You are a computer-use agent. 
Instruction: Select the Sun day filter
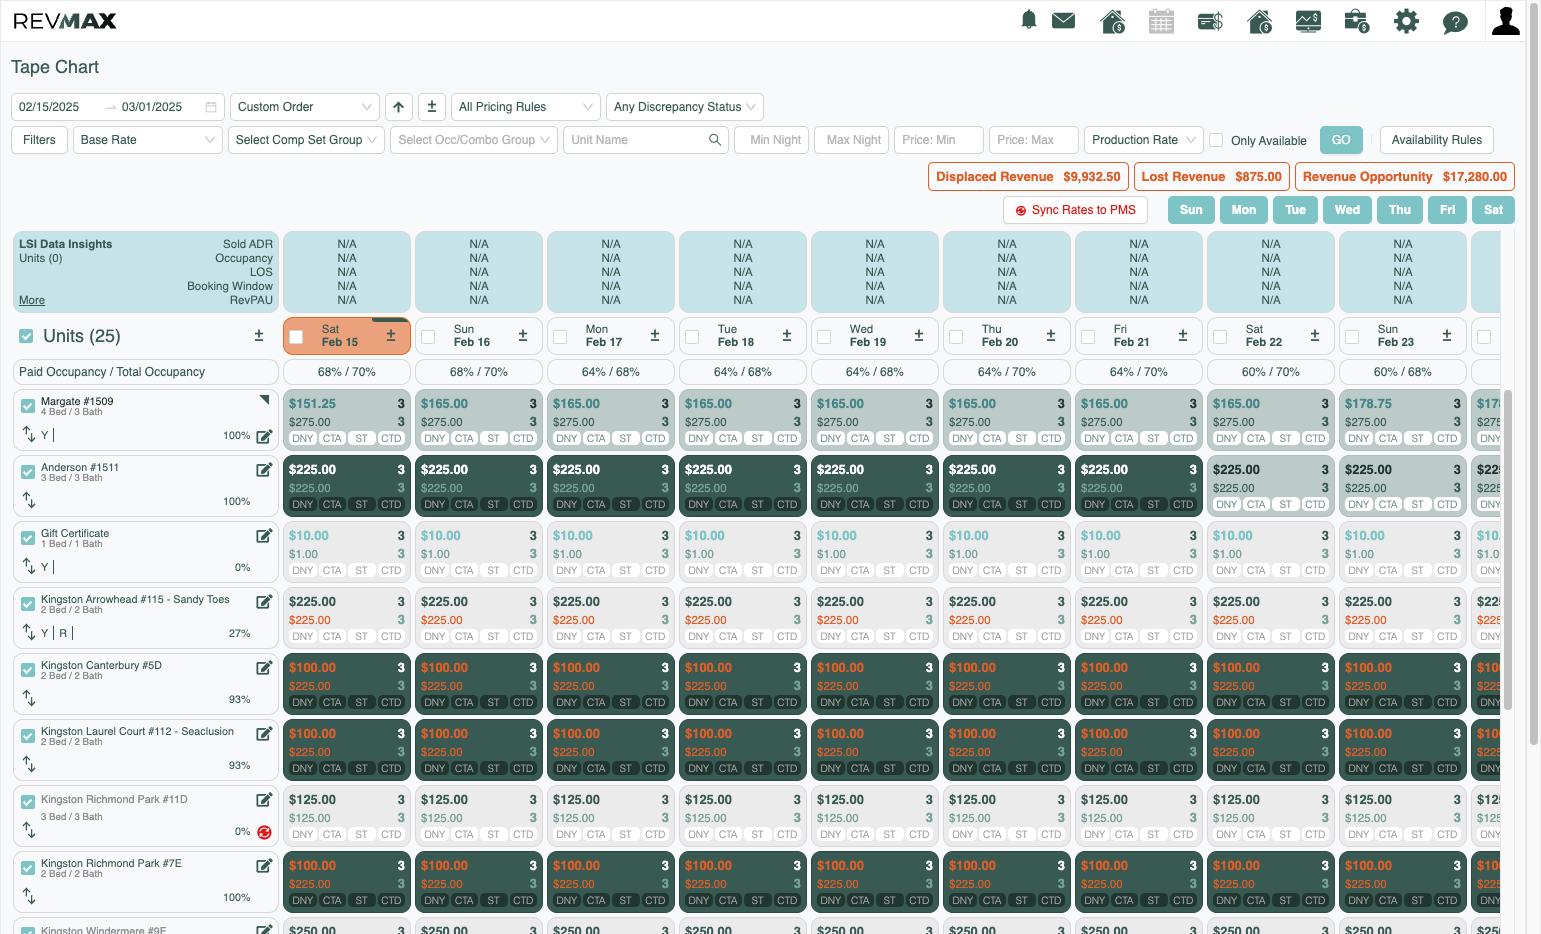[x=1191, y=210]
